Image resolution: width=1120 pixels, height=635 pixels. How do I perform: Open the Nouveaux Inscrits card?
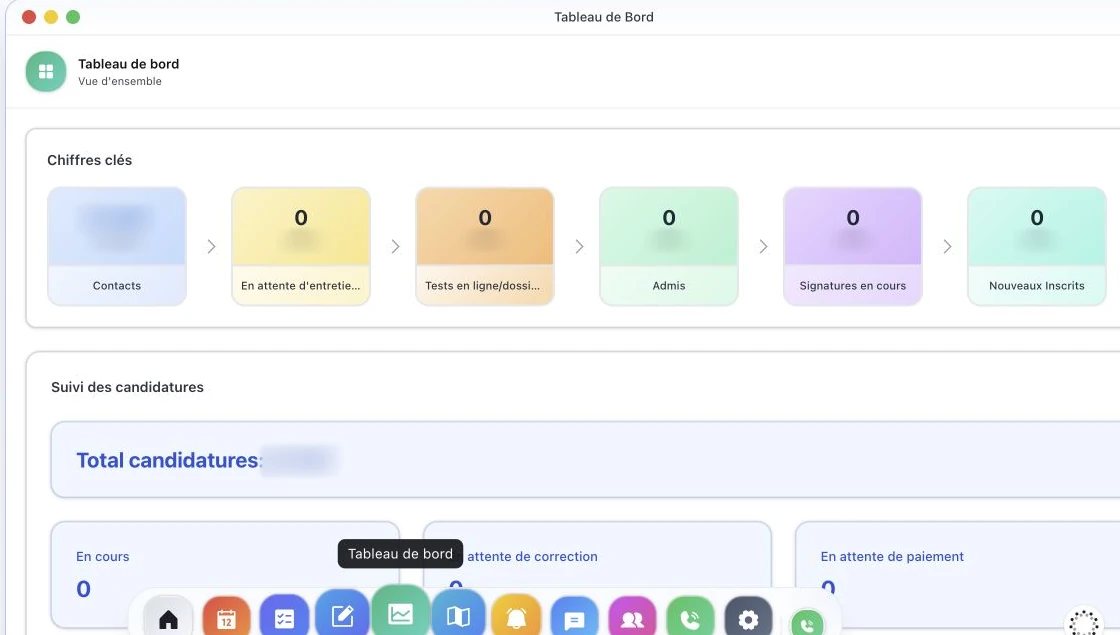pyautogui.click(x=1036, y=246)
